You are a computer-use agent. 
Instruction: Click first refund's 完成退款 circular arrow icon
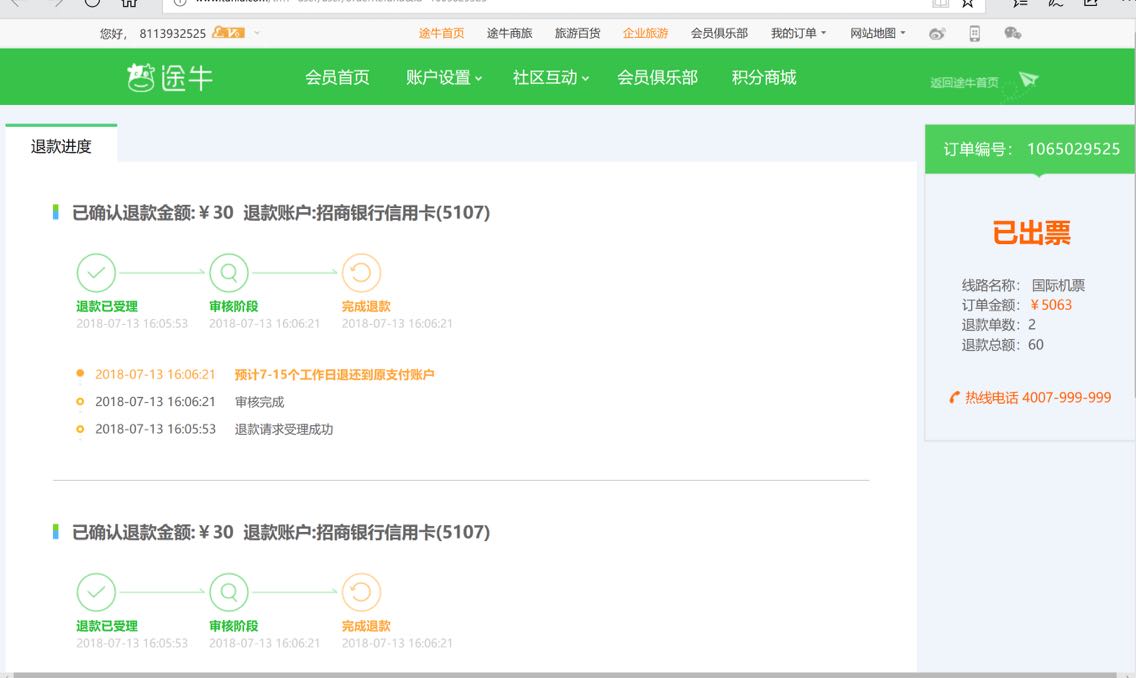pos(361,273)
